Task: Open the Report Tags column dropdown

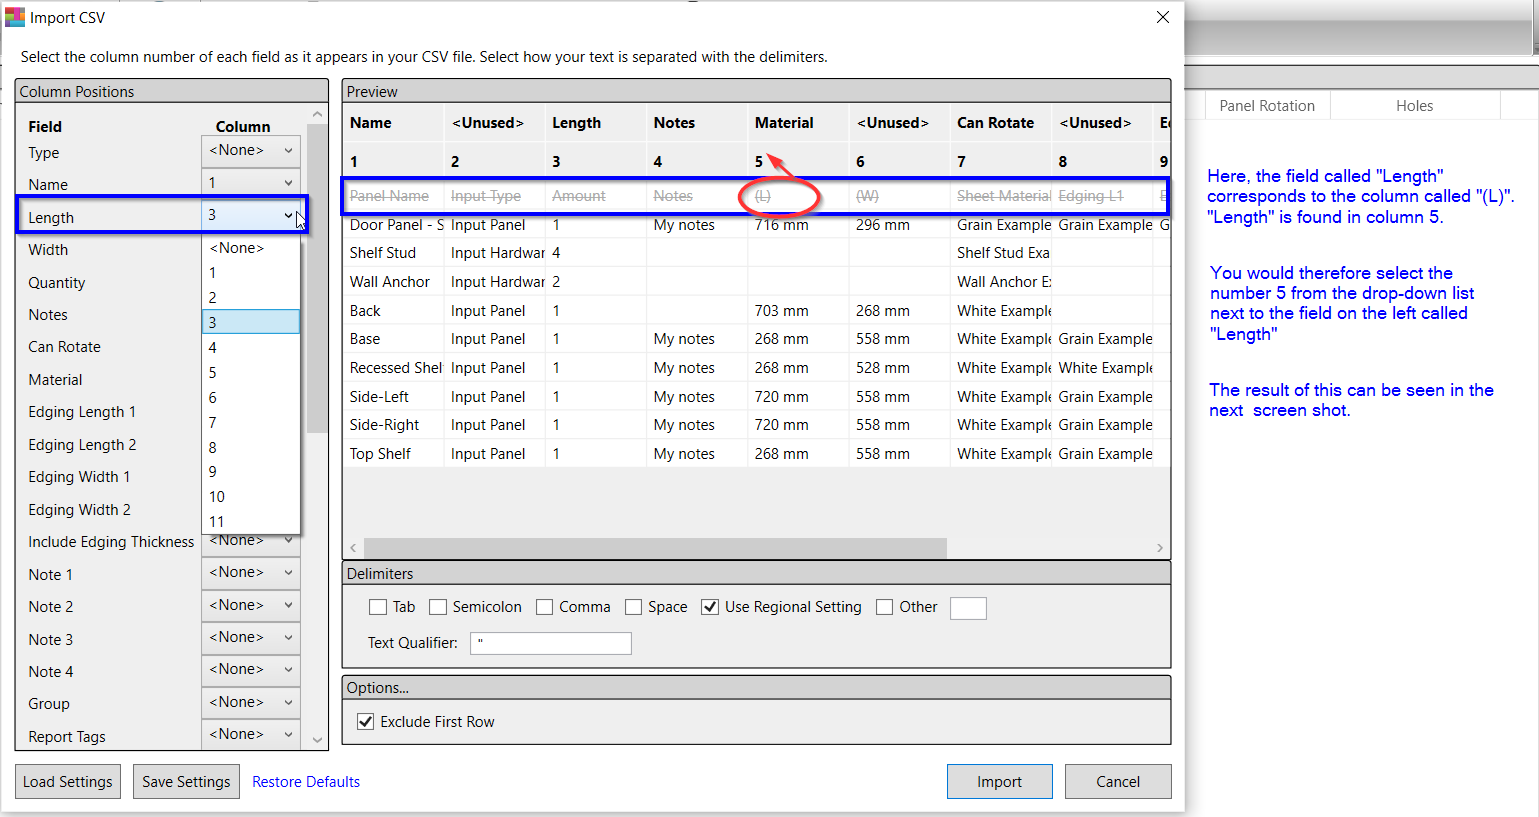Action: click(x=250, y=735)
